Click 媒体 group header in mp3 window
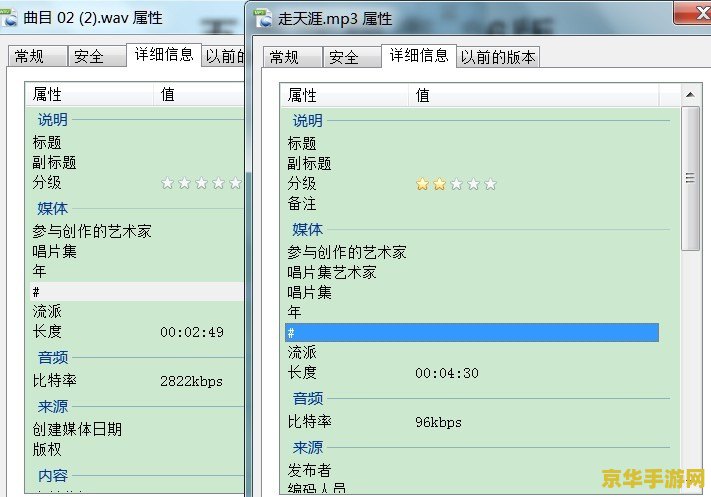Screen dimensions: 711x497 (x=307, y=229)
